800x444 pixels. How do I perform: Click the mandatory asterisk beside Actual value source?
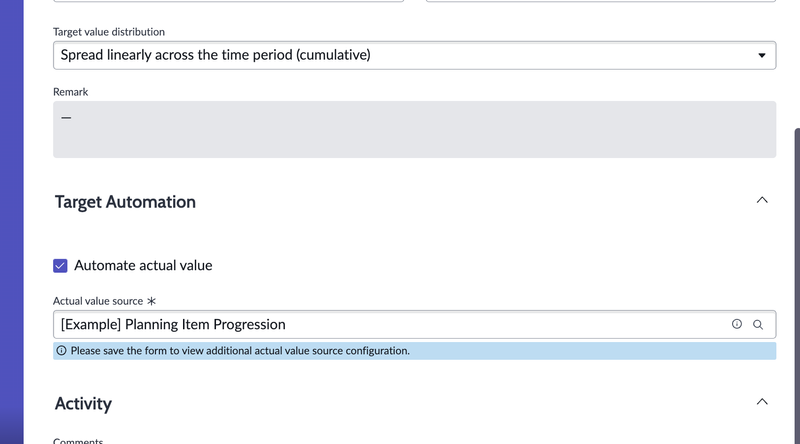[x=151, y=300]
